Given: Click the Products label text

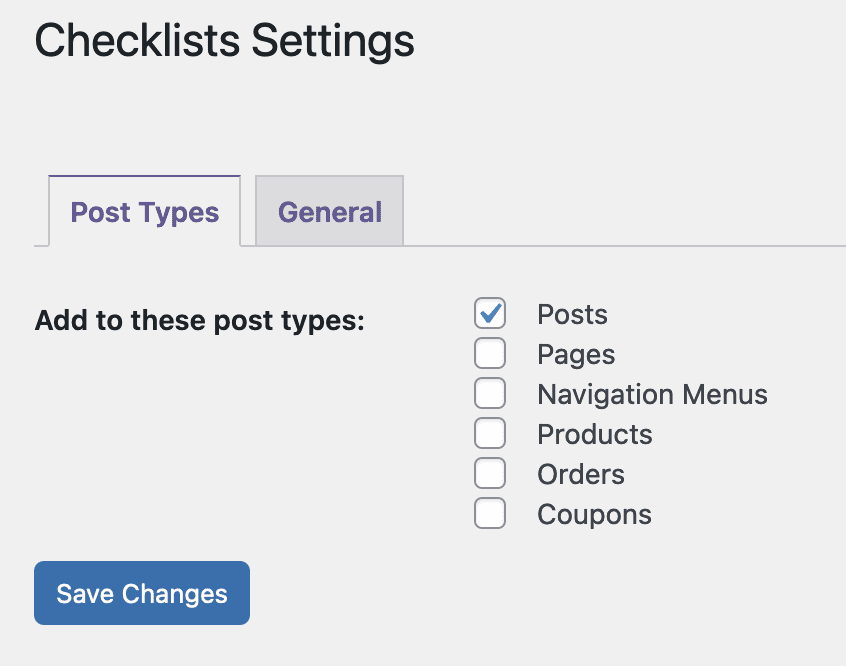Looking at the screenshot, I should click(x=594, y=434).
